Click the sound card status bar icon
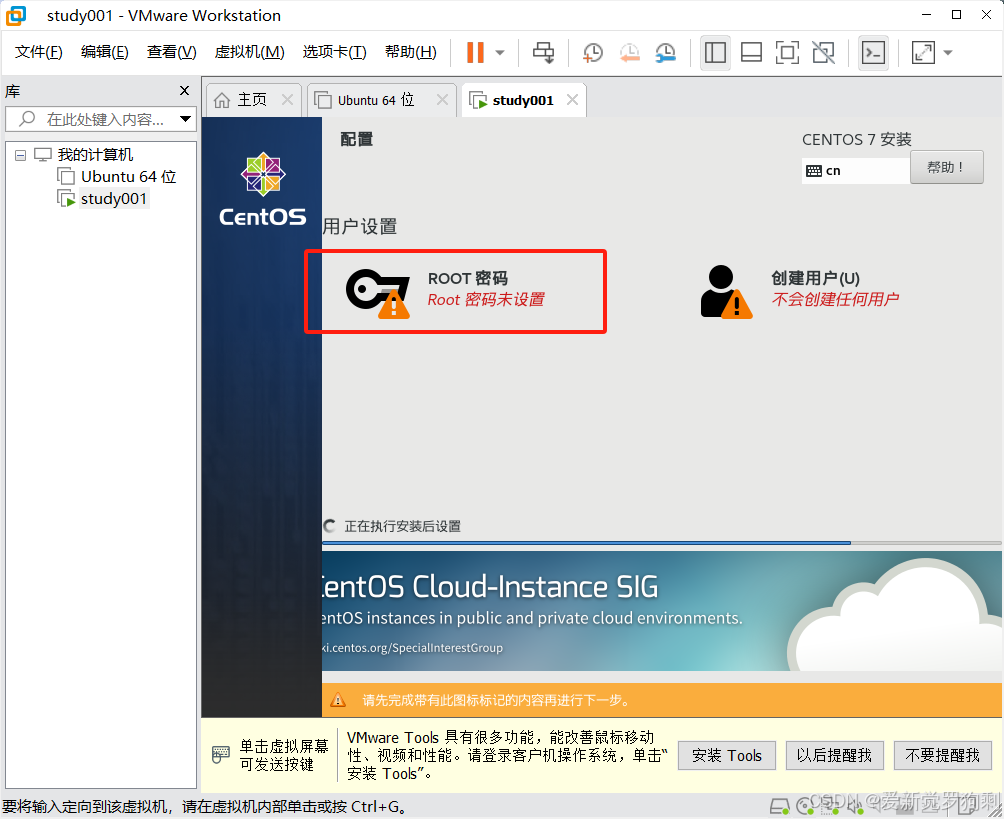 tap(855, 807)
